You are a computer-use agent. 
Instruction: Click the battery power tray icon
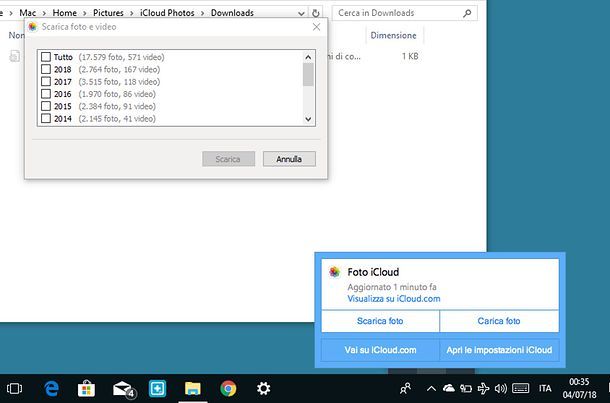[x=466, y=389]
